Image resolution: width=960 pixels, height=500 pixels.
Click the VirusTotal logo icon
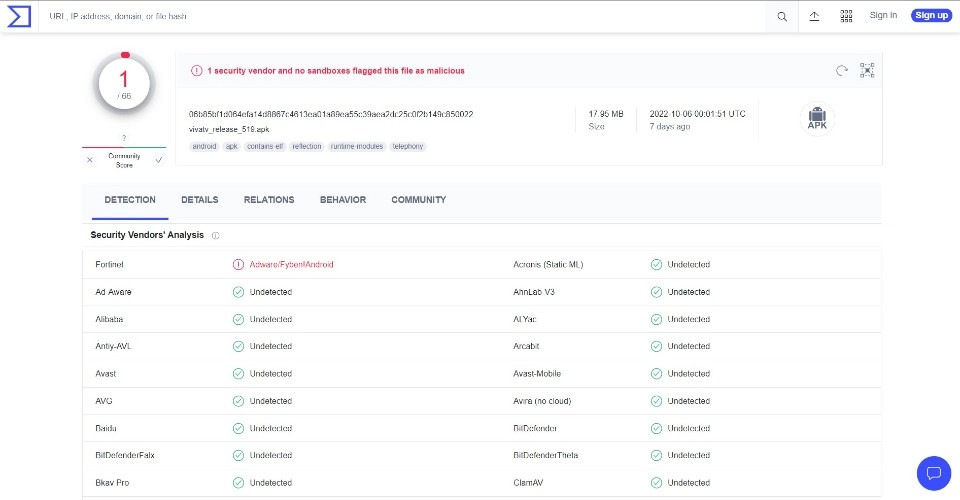(x=19, y=17)
